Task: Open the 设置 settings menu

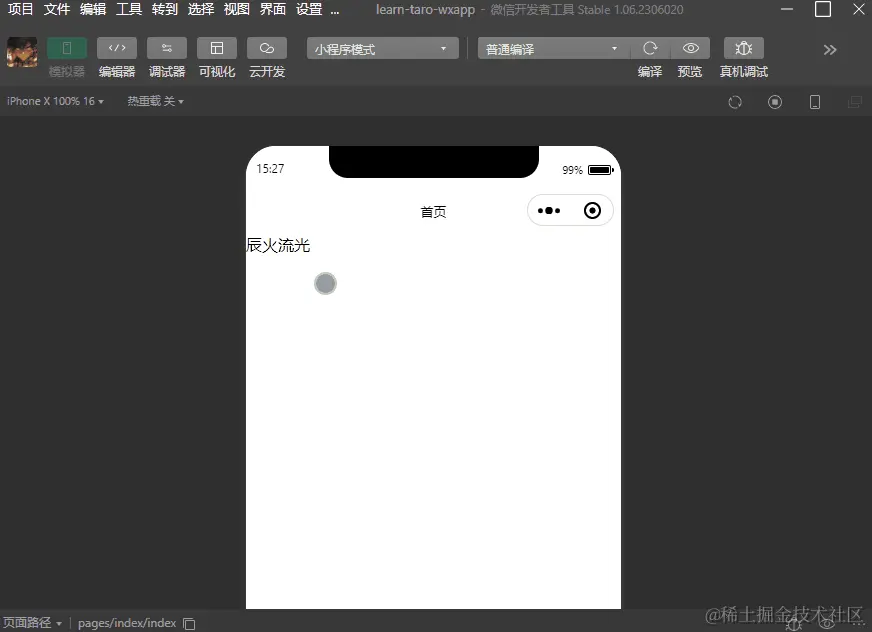Action: coord(310,9)
